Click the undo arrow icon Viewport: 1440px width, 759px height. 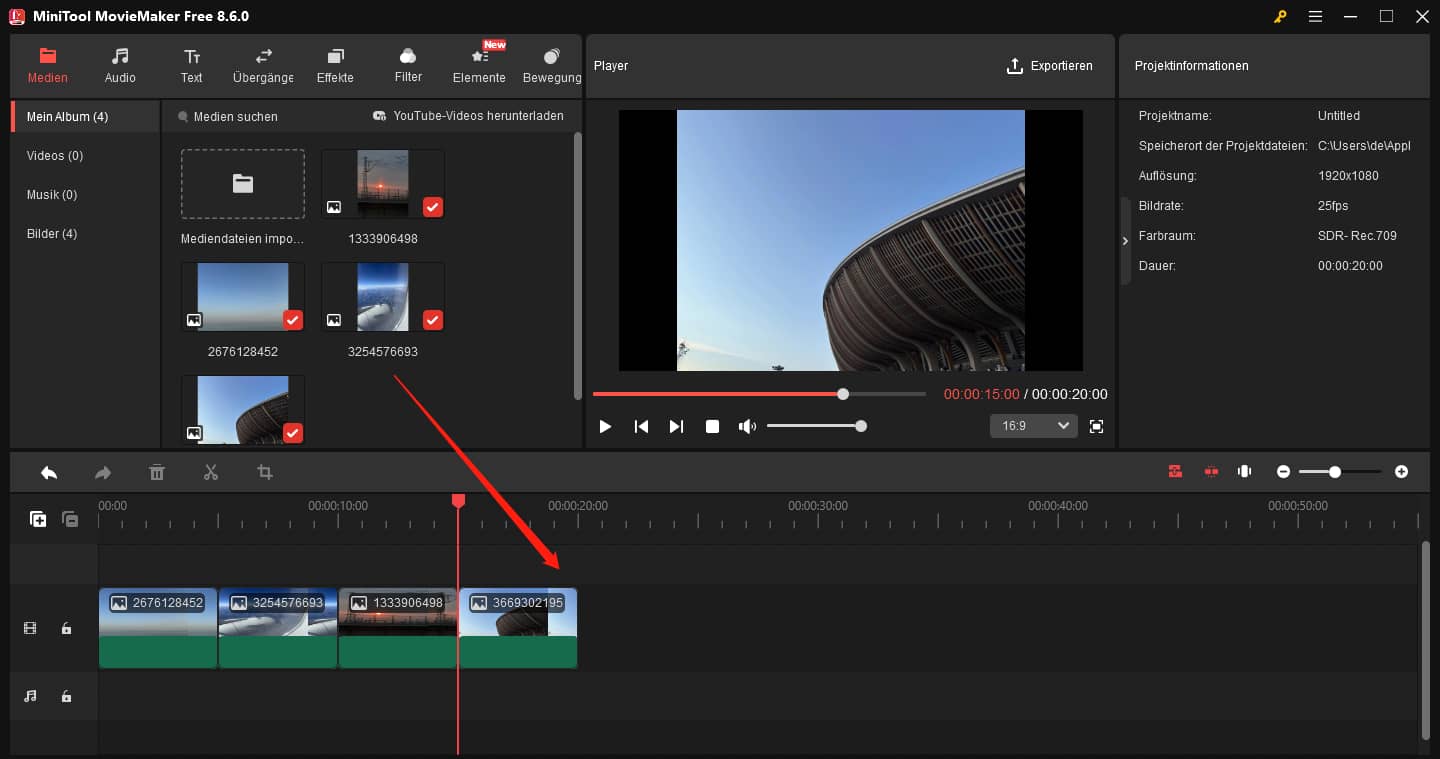[x=49, y=473]
